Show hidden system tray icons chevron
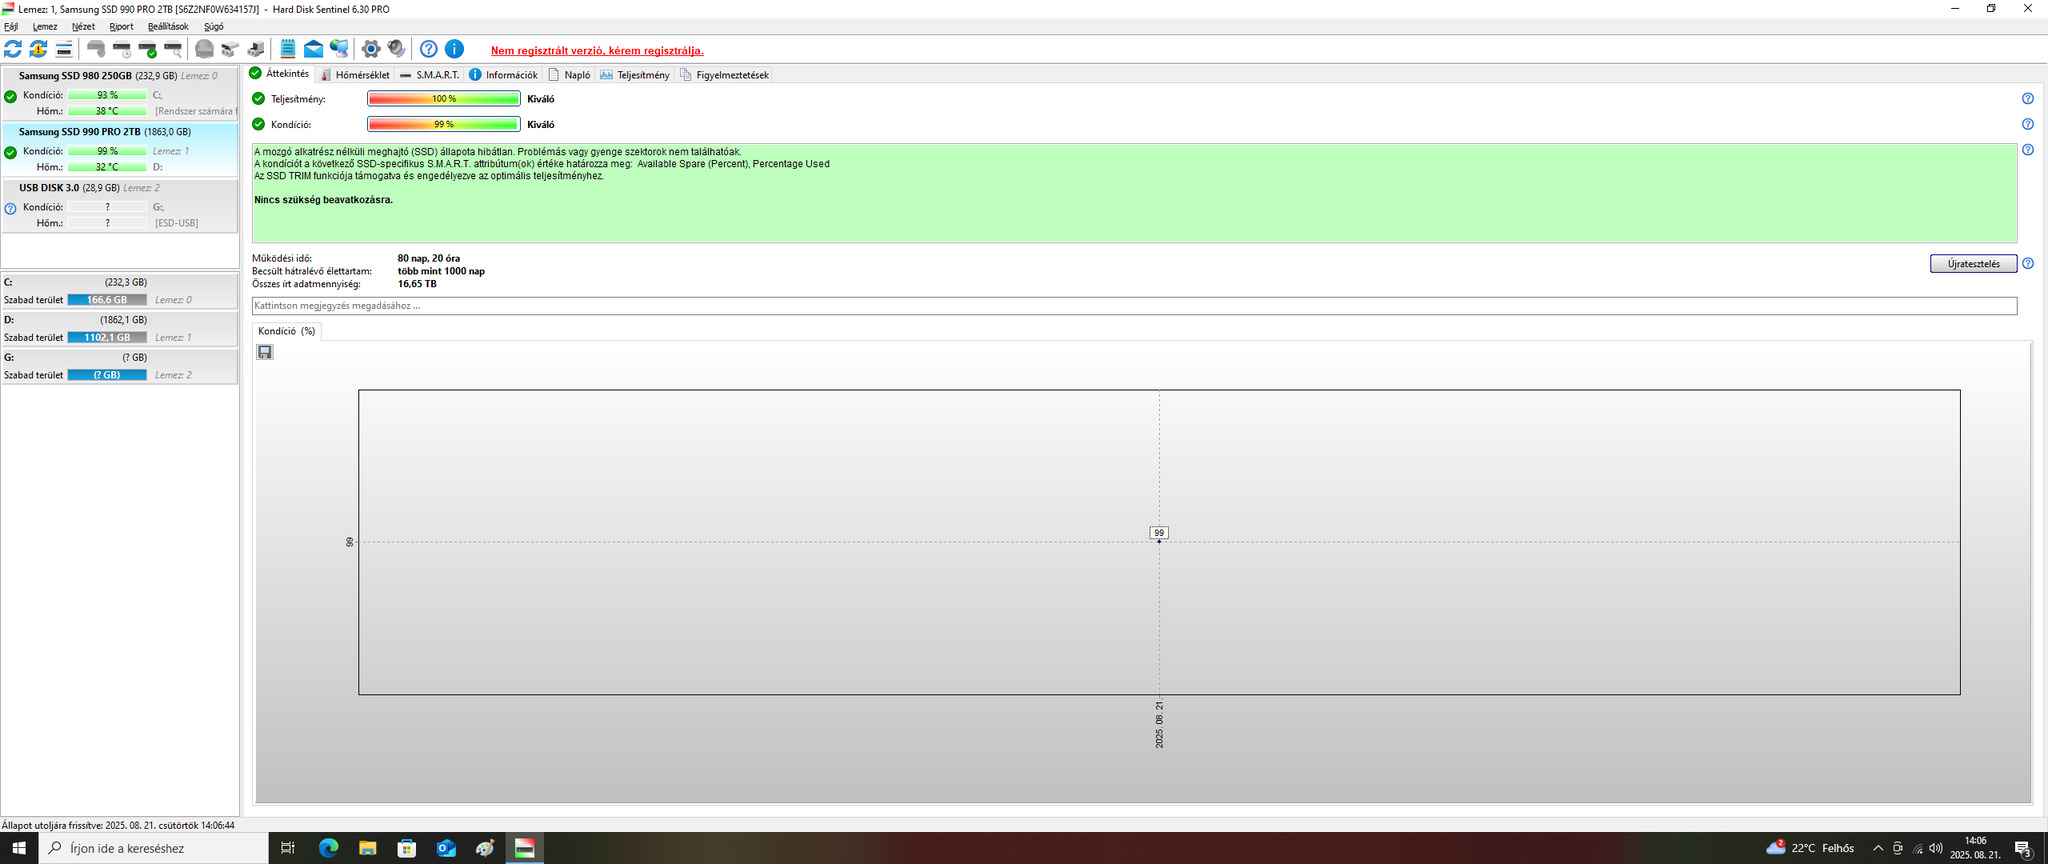Screen dimensions: 2048x864 (1878, 848)
